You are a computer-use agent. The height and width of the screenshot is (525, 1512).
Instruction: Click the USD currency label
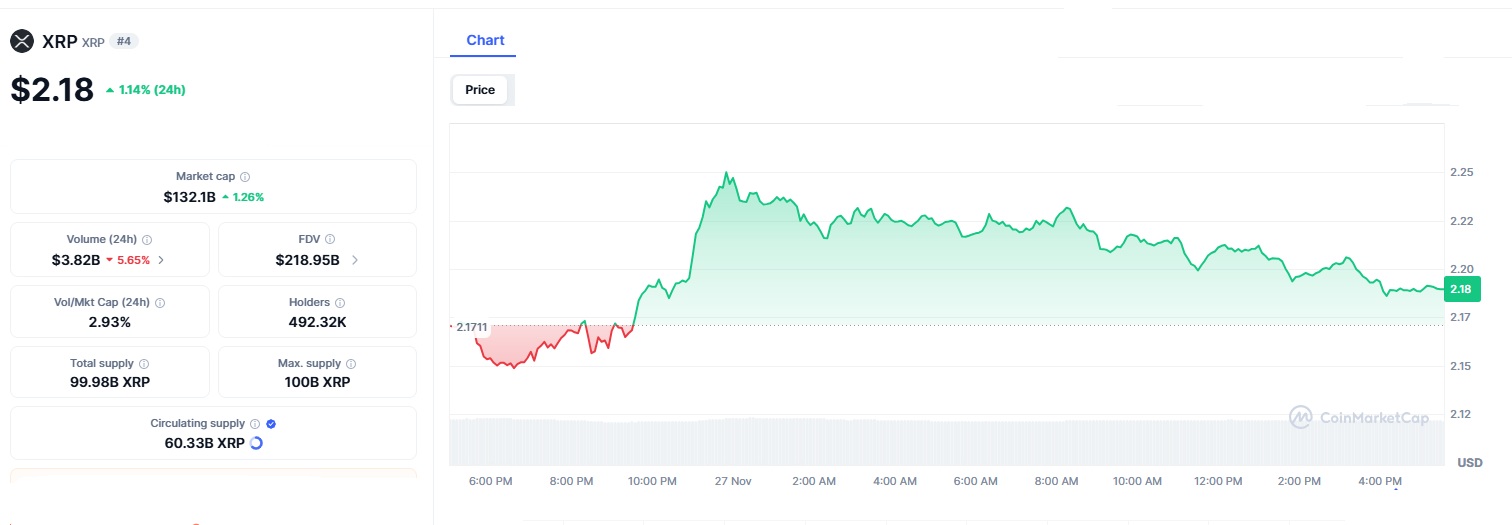(1470, 463)
